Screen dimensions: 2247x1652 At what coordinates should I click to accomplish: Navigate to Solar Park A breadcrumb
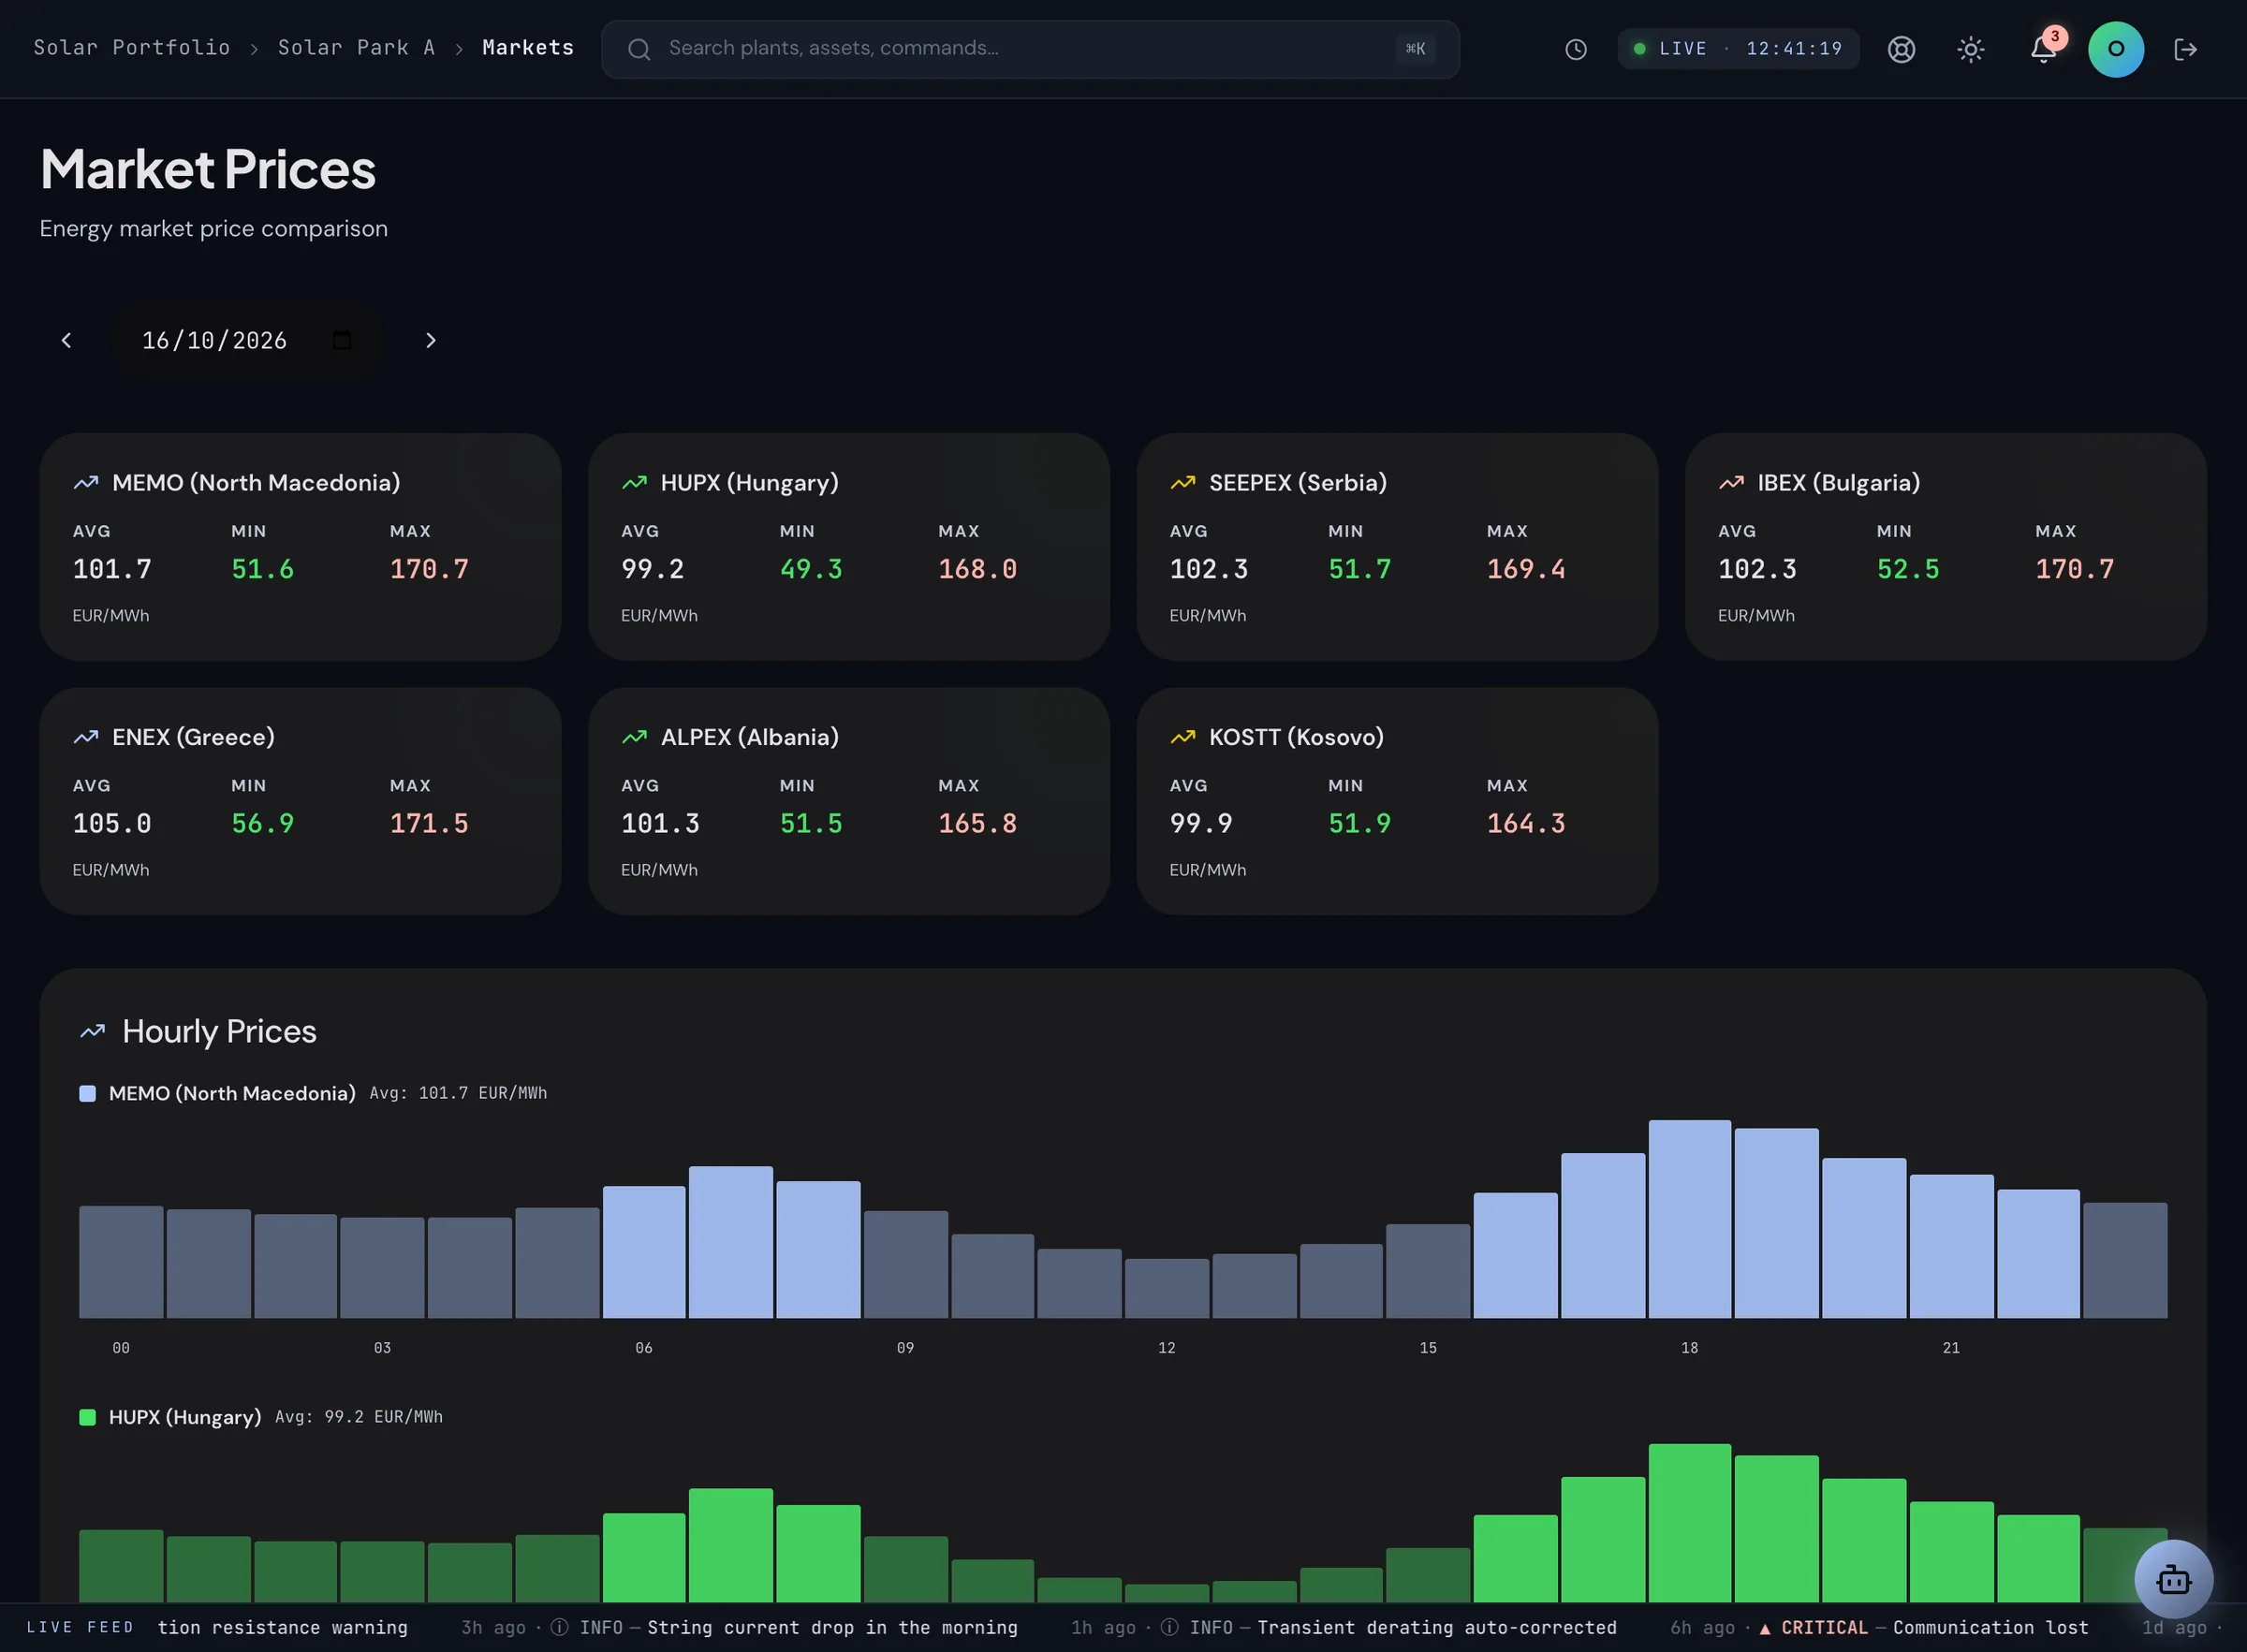click(356, 47)
